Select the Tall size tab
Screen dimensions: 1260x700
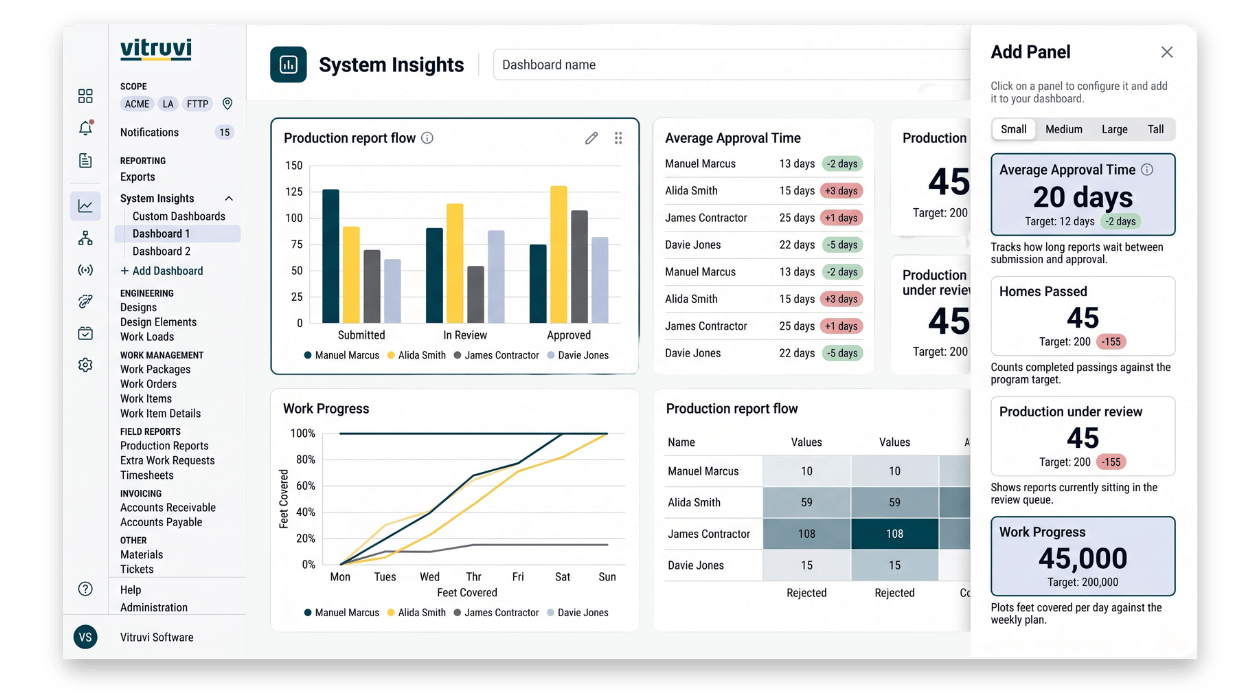click(1155, 129)
